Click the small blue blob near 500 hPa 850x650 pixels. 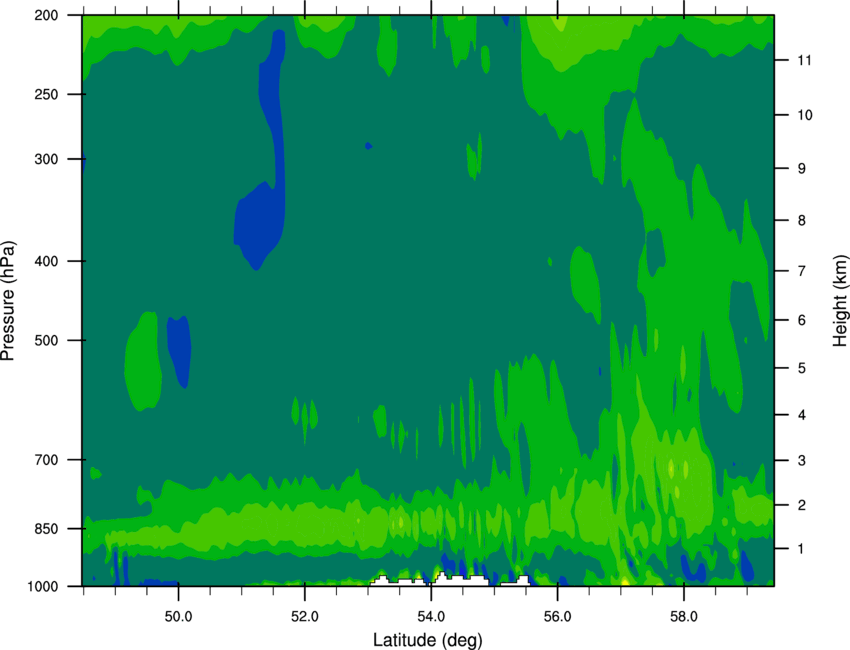pyautogui.click(x=179, y=352)
